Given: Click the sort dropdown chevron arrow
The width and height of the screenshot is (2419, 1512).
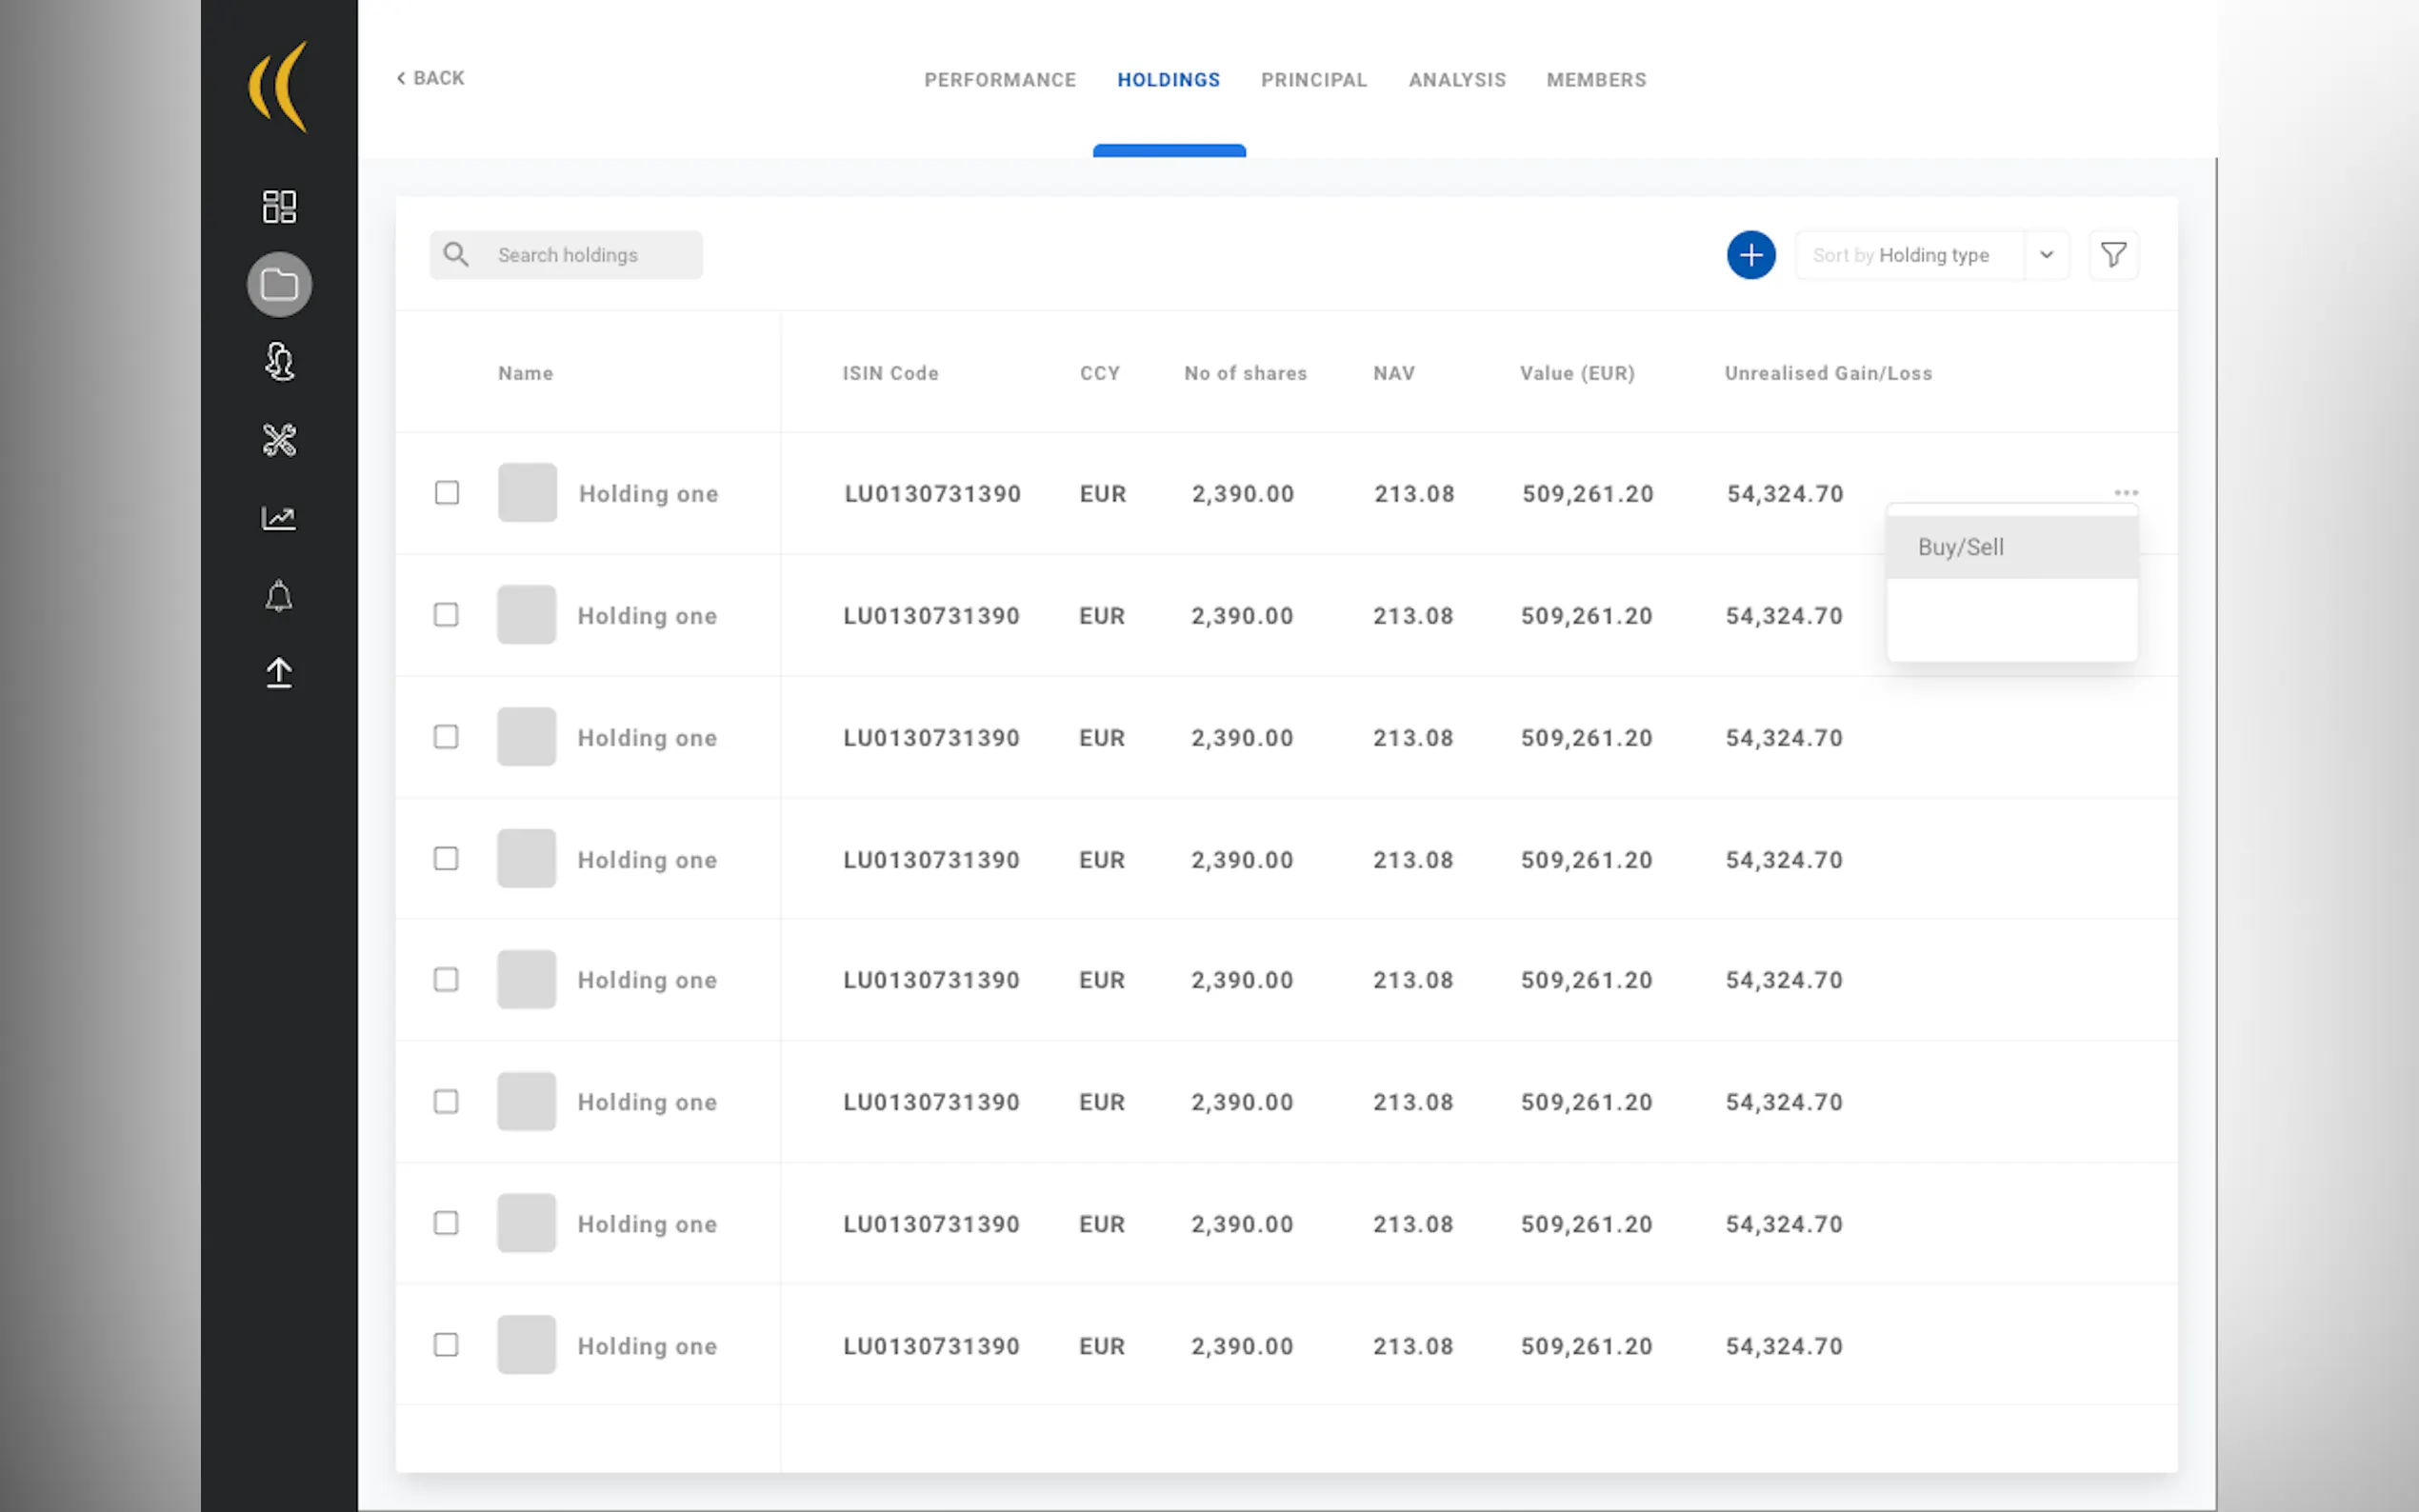Looking at the screenshot, I should coord(2046,255).
